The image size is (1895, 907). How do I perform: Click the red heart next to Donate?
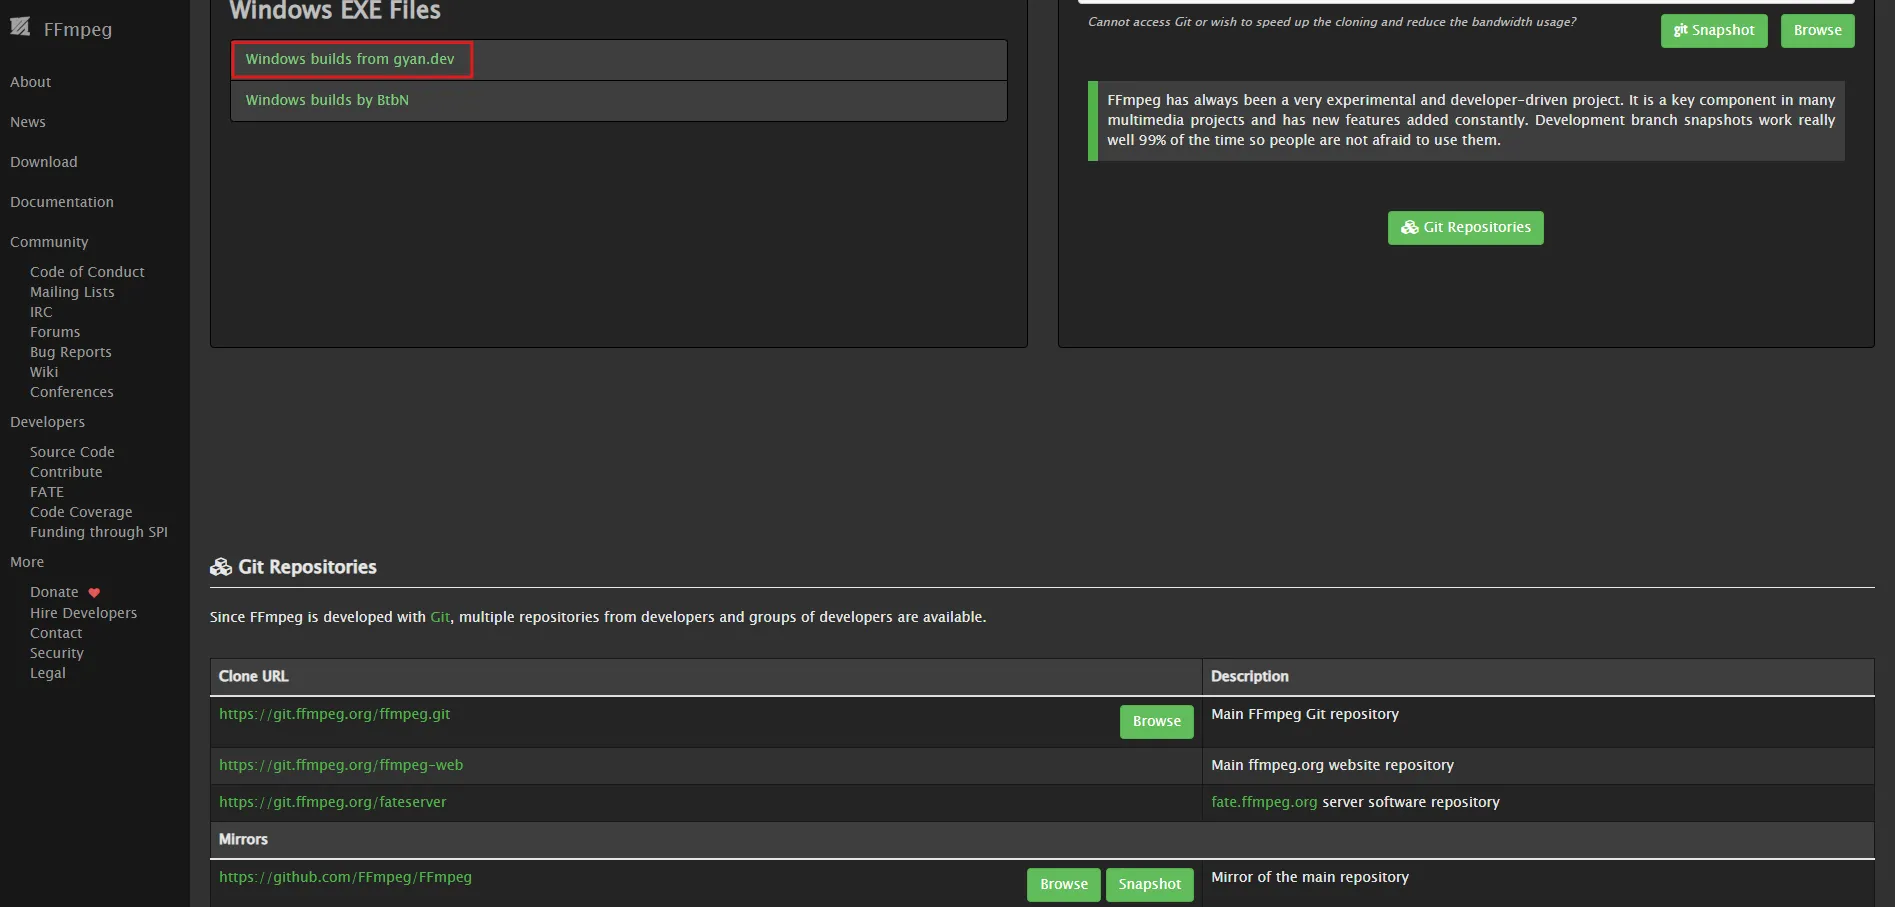pos(94,593)
